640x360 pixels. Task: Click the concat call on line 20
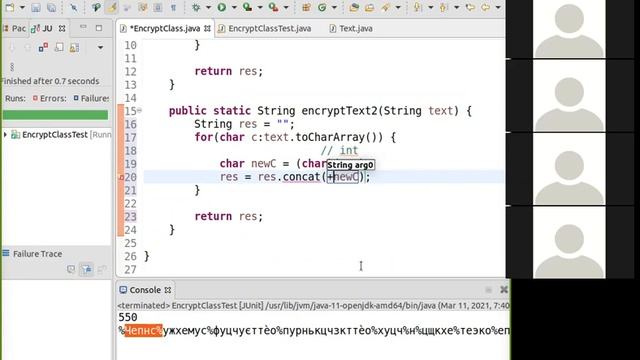[301, 177]
